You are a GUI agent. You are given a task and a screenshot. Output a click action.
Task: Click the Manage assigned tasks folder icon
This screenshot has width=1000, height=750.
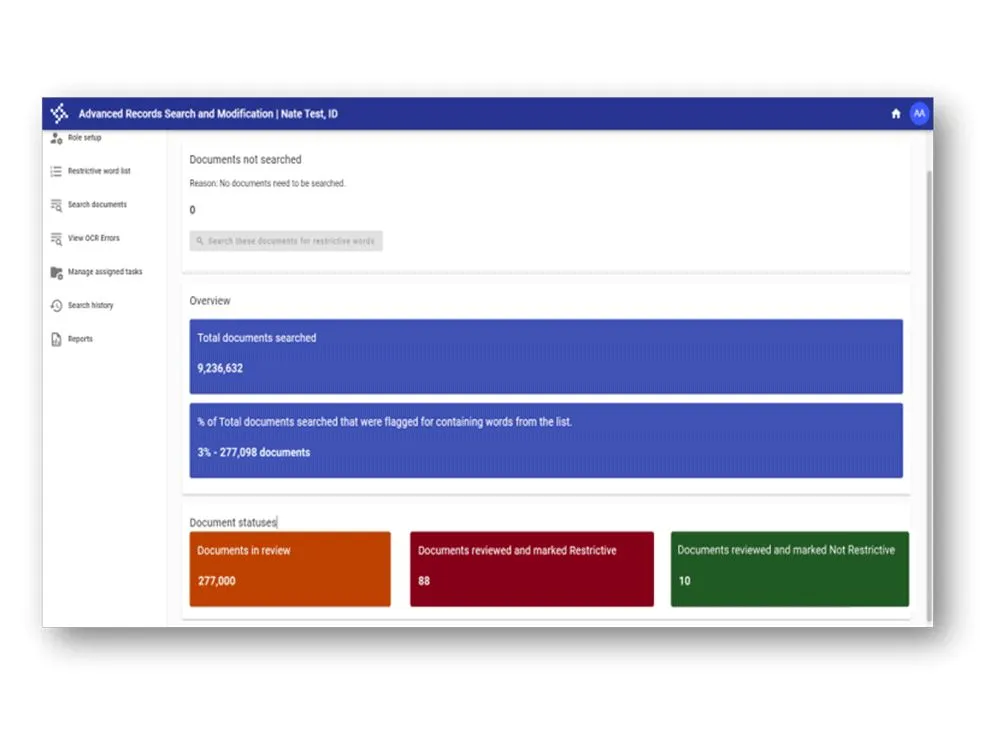tap(57, 272)
